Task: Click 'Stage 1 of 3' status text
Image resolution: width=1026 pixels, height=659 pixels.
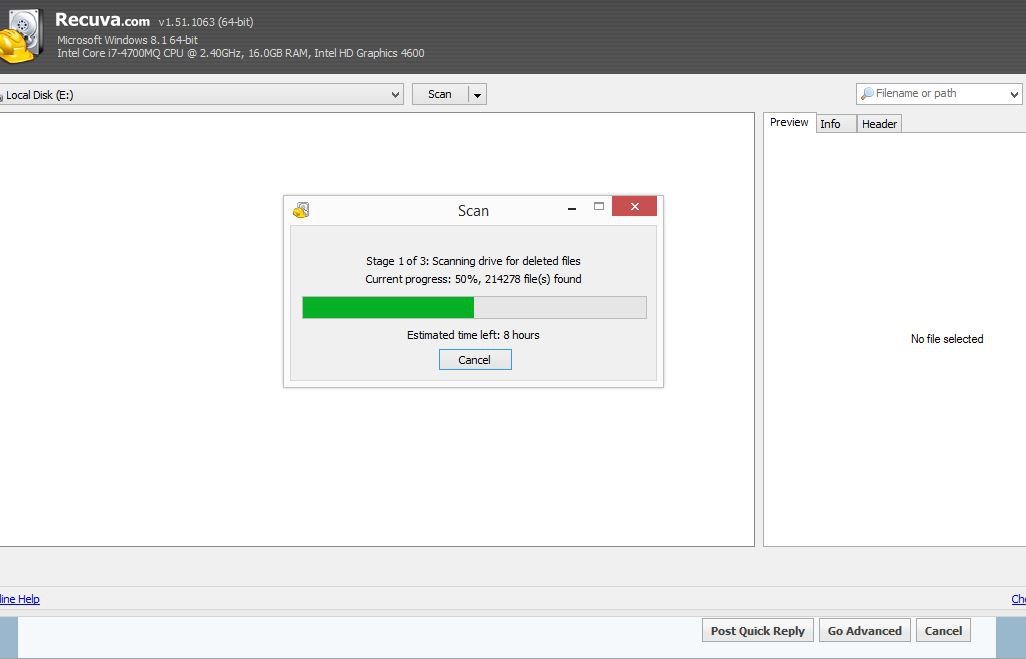Action: point(473,261)
